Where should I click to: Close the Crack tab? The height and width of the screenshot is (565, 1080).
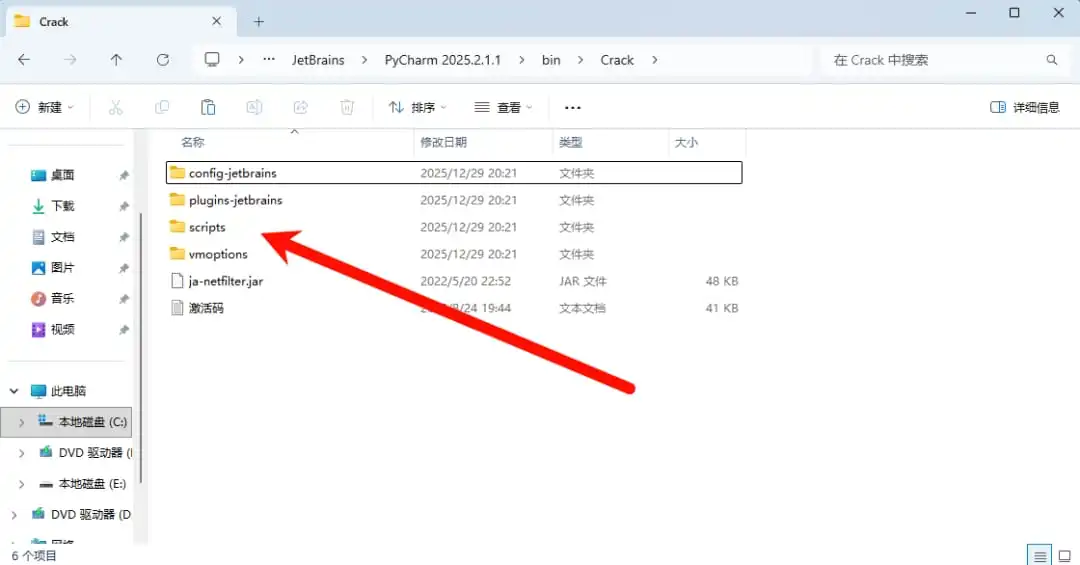pyautogui.click(x=216, y=21)
